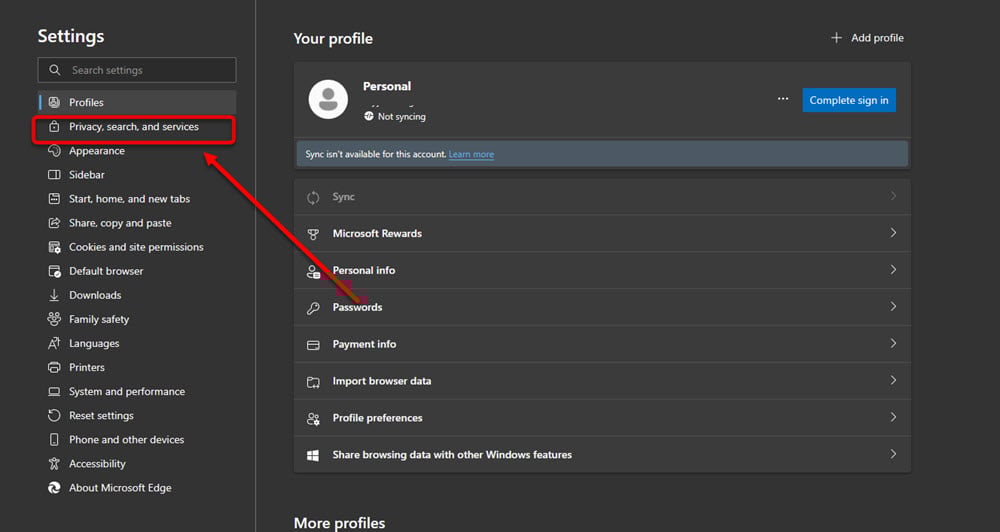Open Start, home, and new tabs settings
Viewport: 1000px width, 532px height.
pos(136,199)
